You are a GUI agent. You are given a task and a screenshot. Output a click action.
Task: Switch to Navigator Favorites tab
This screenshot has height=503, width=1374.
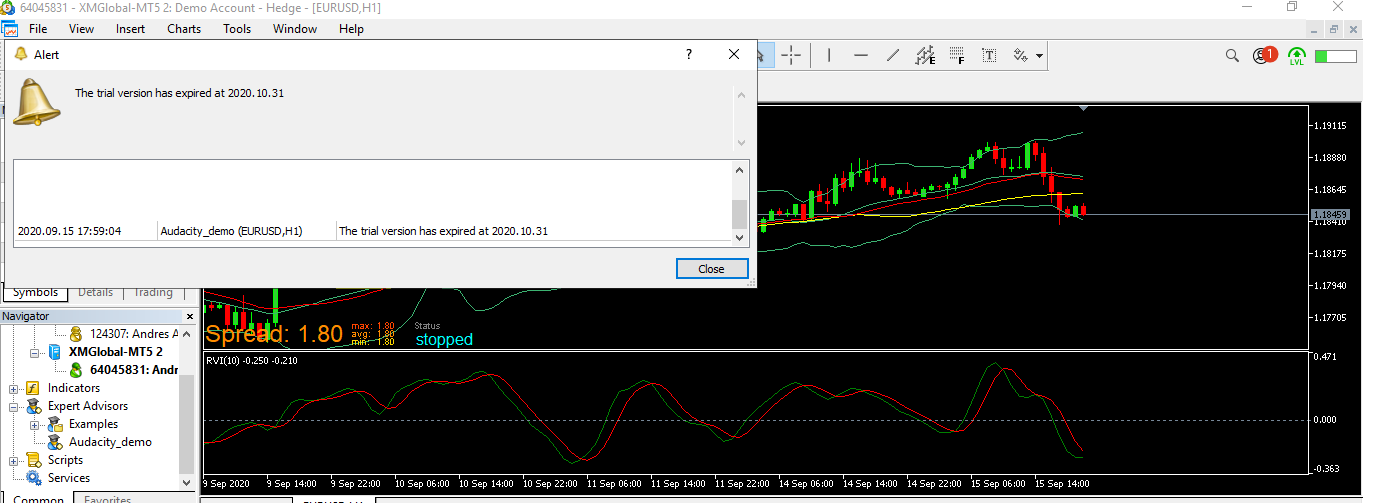[107, 497]
